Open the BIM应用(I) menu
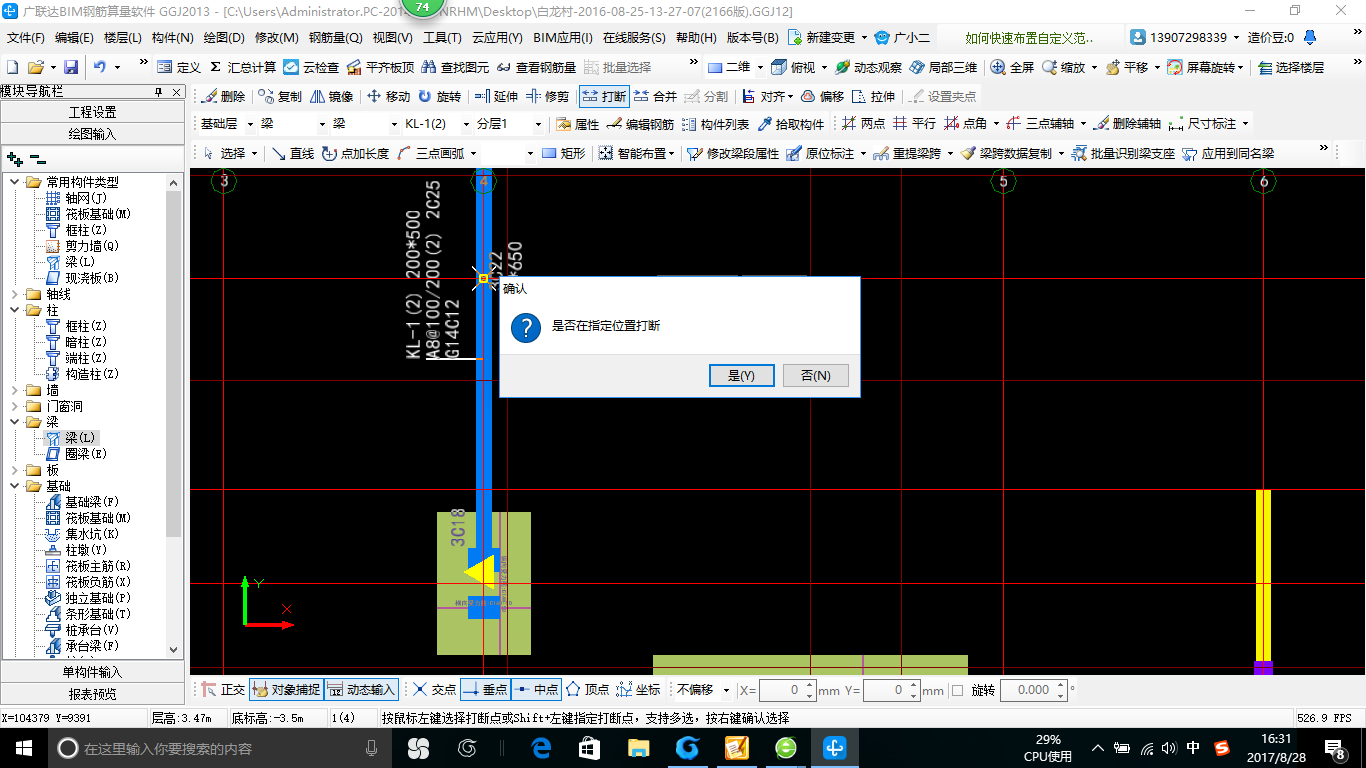1366x768 pixels. (x=563, y=38)
